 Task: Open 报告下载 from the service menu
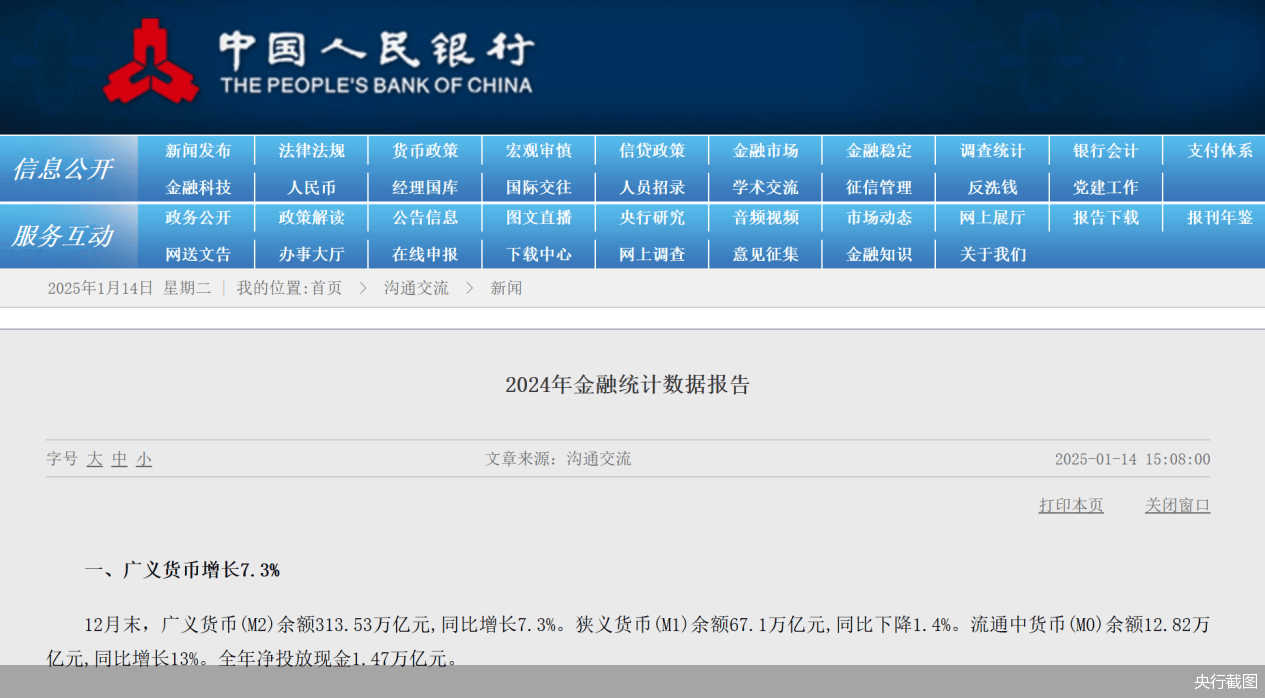click(1105, 218)
